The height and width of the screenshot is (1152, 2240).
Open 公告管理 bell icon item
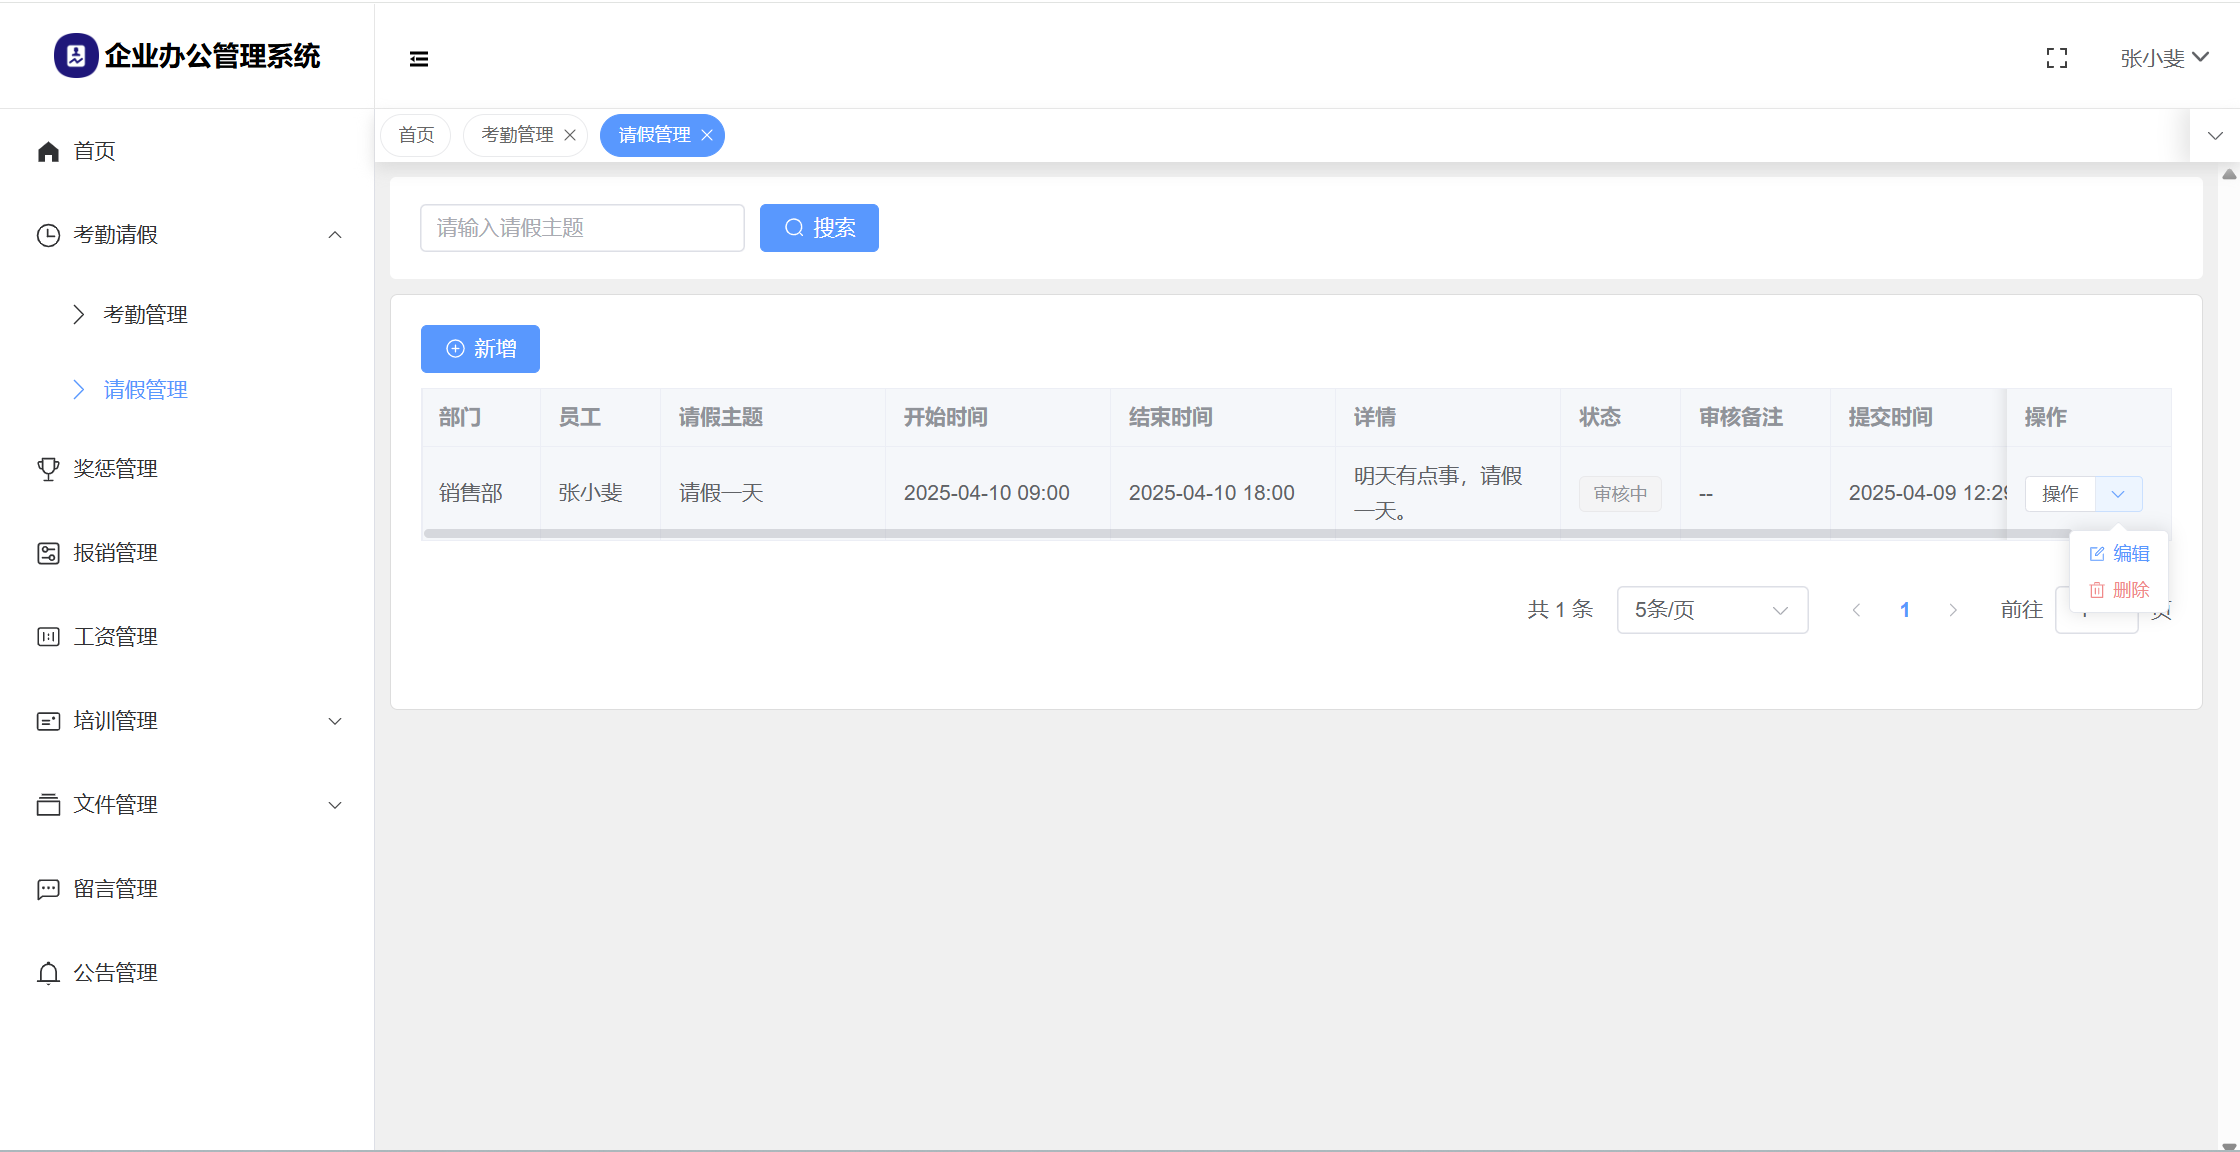[48, 973]
